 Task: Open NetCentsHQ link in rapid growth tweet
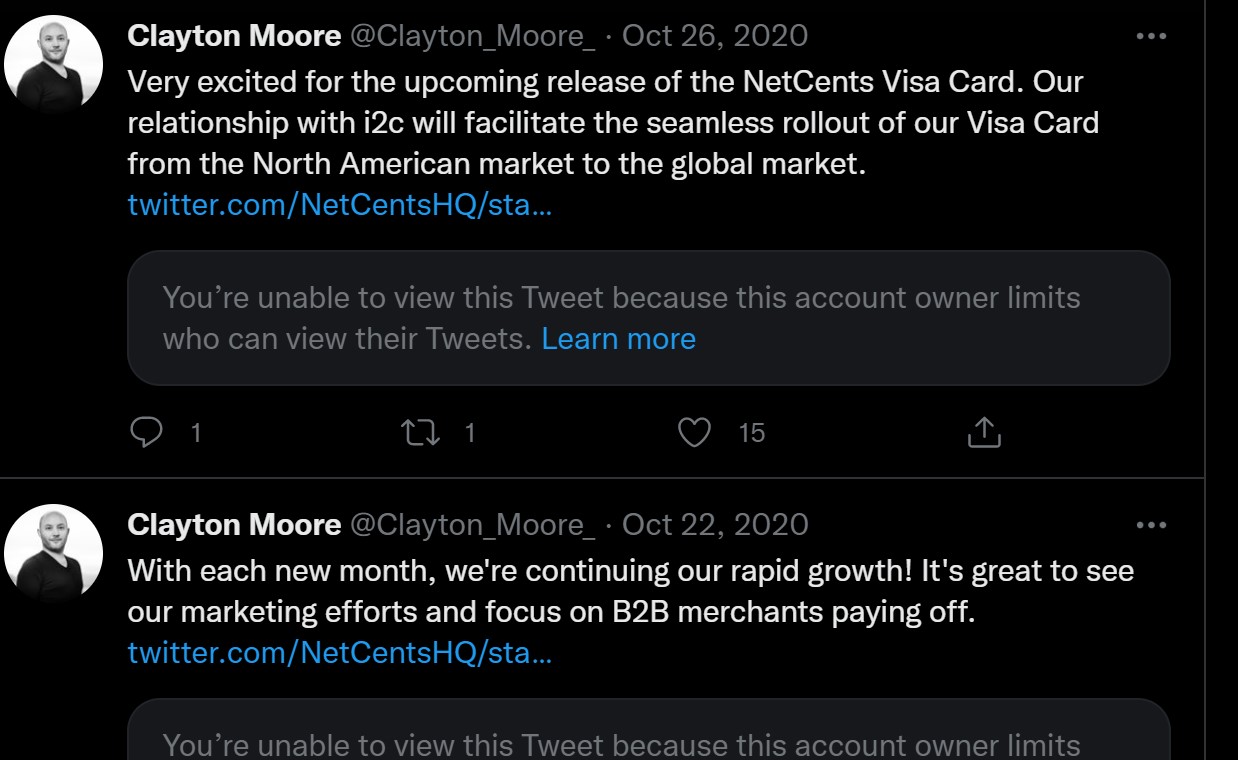pos(339,654)
